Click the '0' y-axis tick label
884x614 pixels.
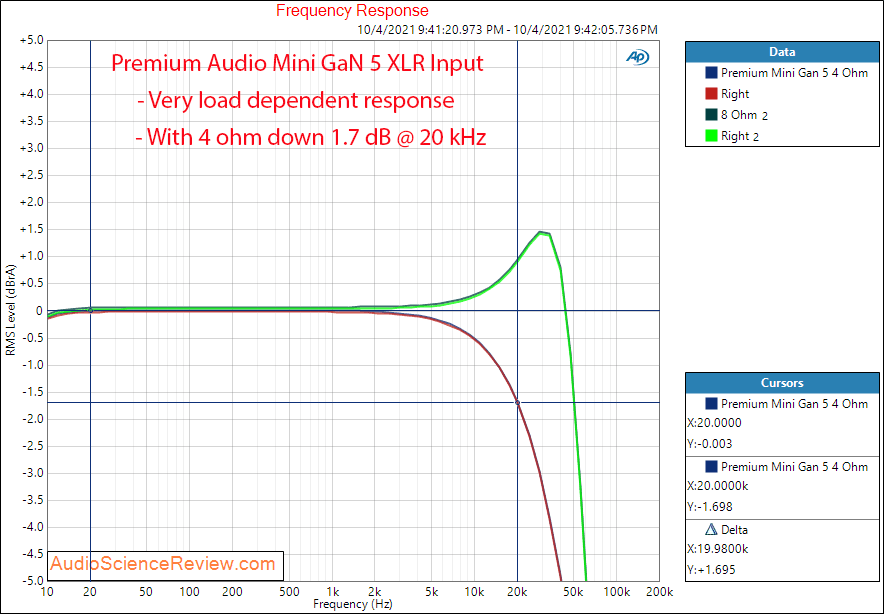[39, 311]
